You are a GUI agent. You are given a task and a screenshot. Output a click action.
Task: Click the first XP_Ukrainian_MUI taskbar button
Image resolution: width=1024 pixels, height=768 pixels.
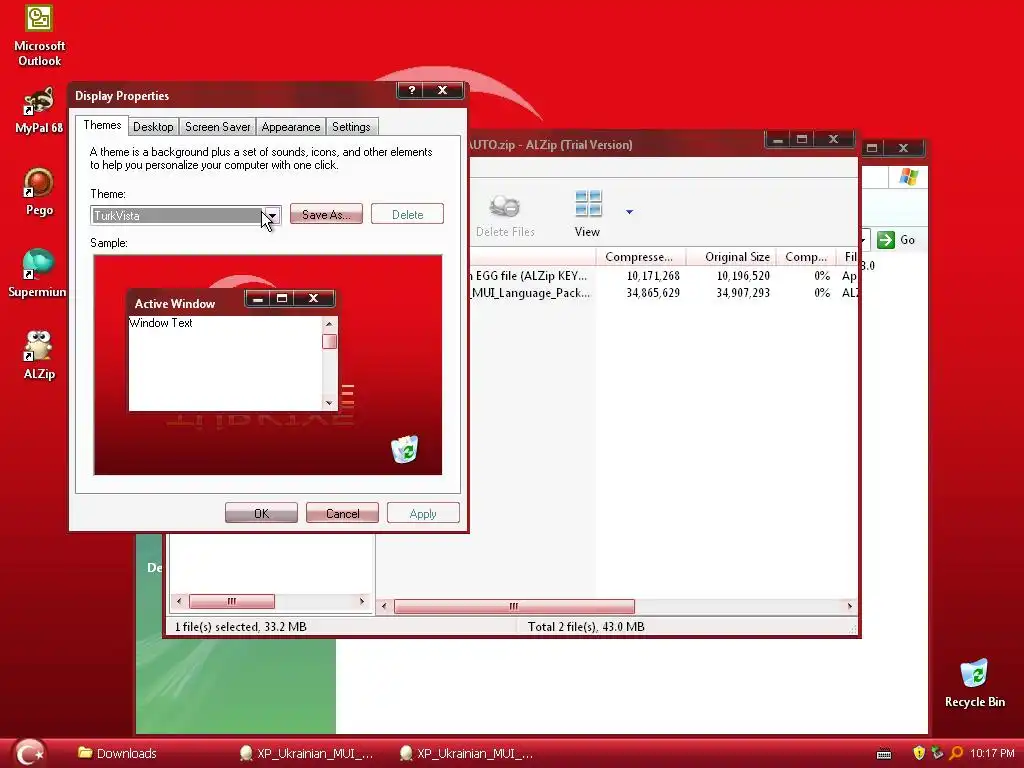click(x=307, y=754)
